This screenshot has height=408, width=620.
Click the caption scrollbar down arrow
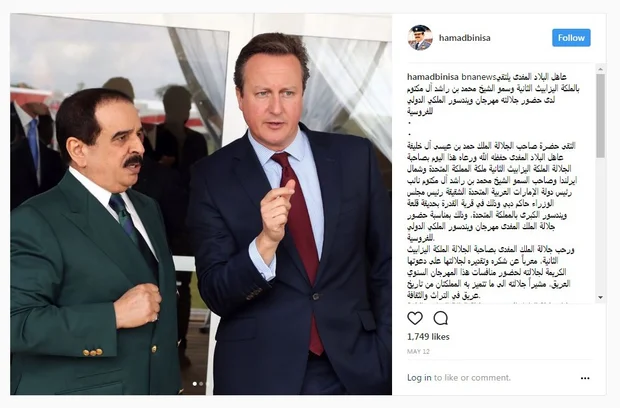coord(601,297)
